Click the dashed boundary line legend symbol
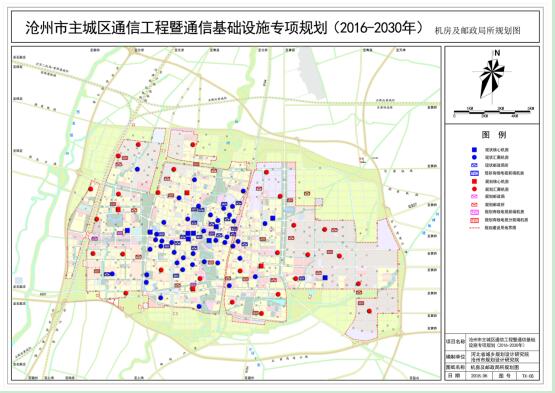Viewport: 555px width, 393px height. (475, 228)
